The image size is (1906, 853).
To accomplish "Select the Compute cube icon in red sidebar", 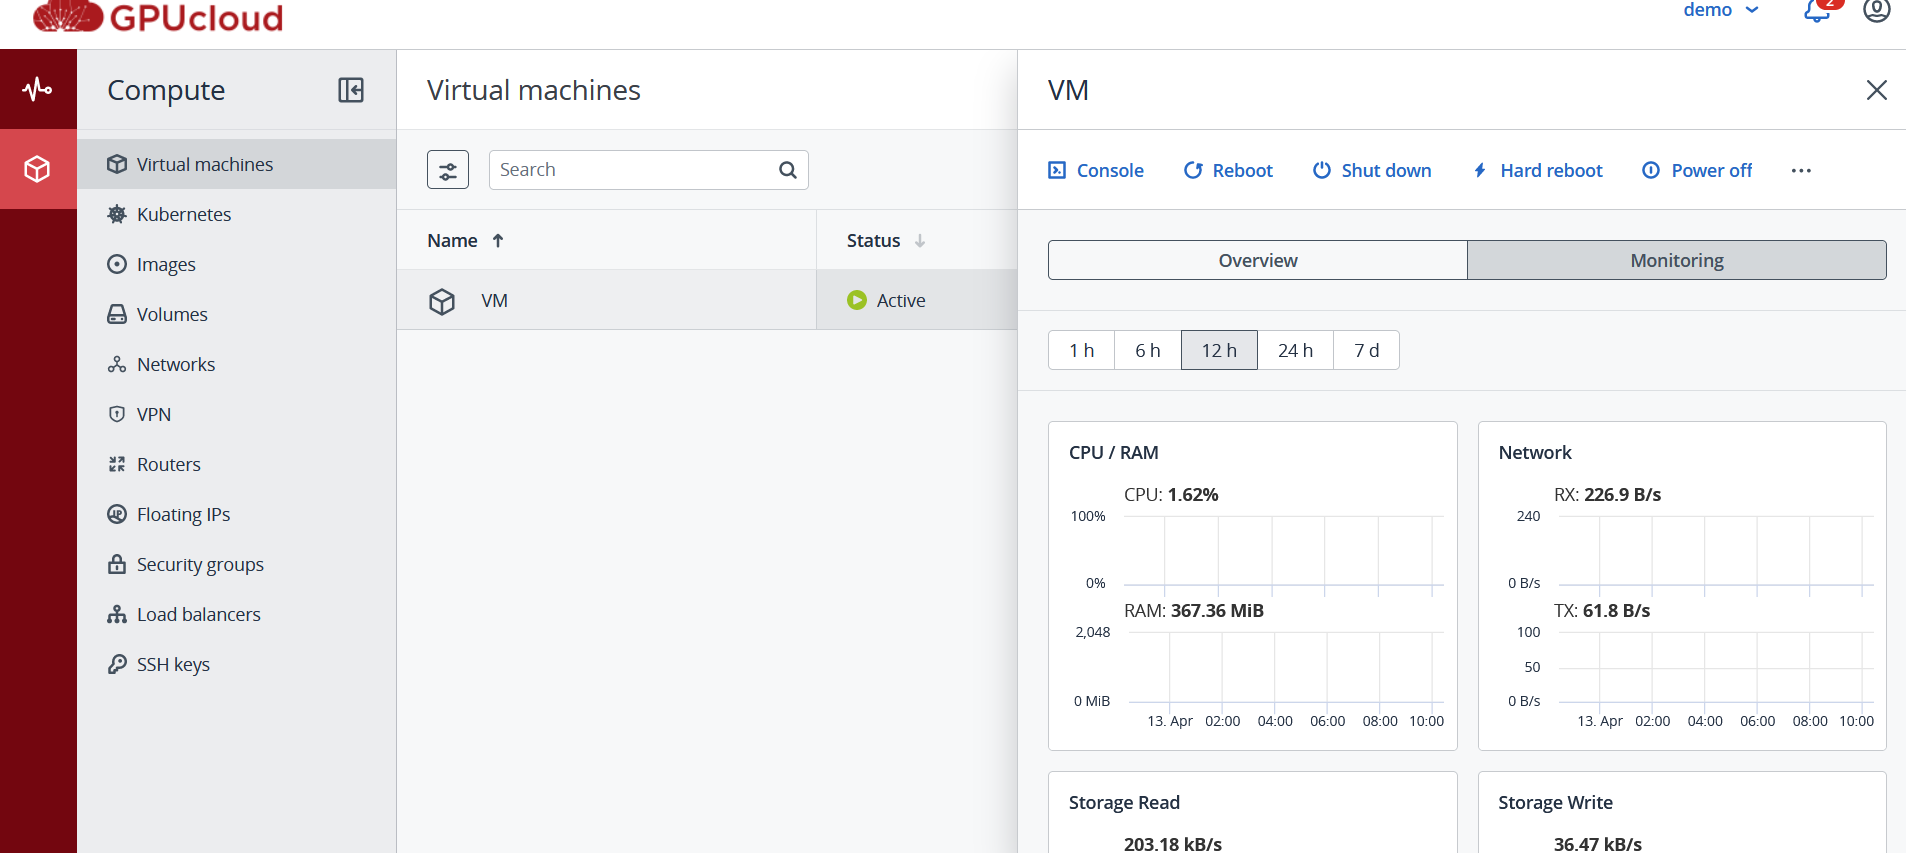I will point(38,169).
